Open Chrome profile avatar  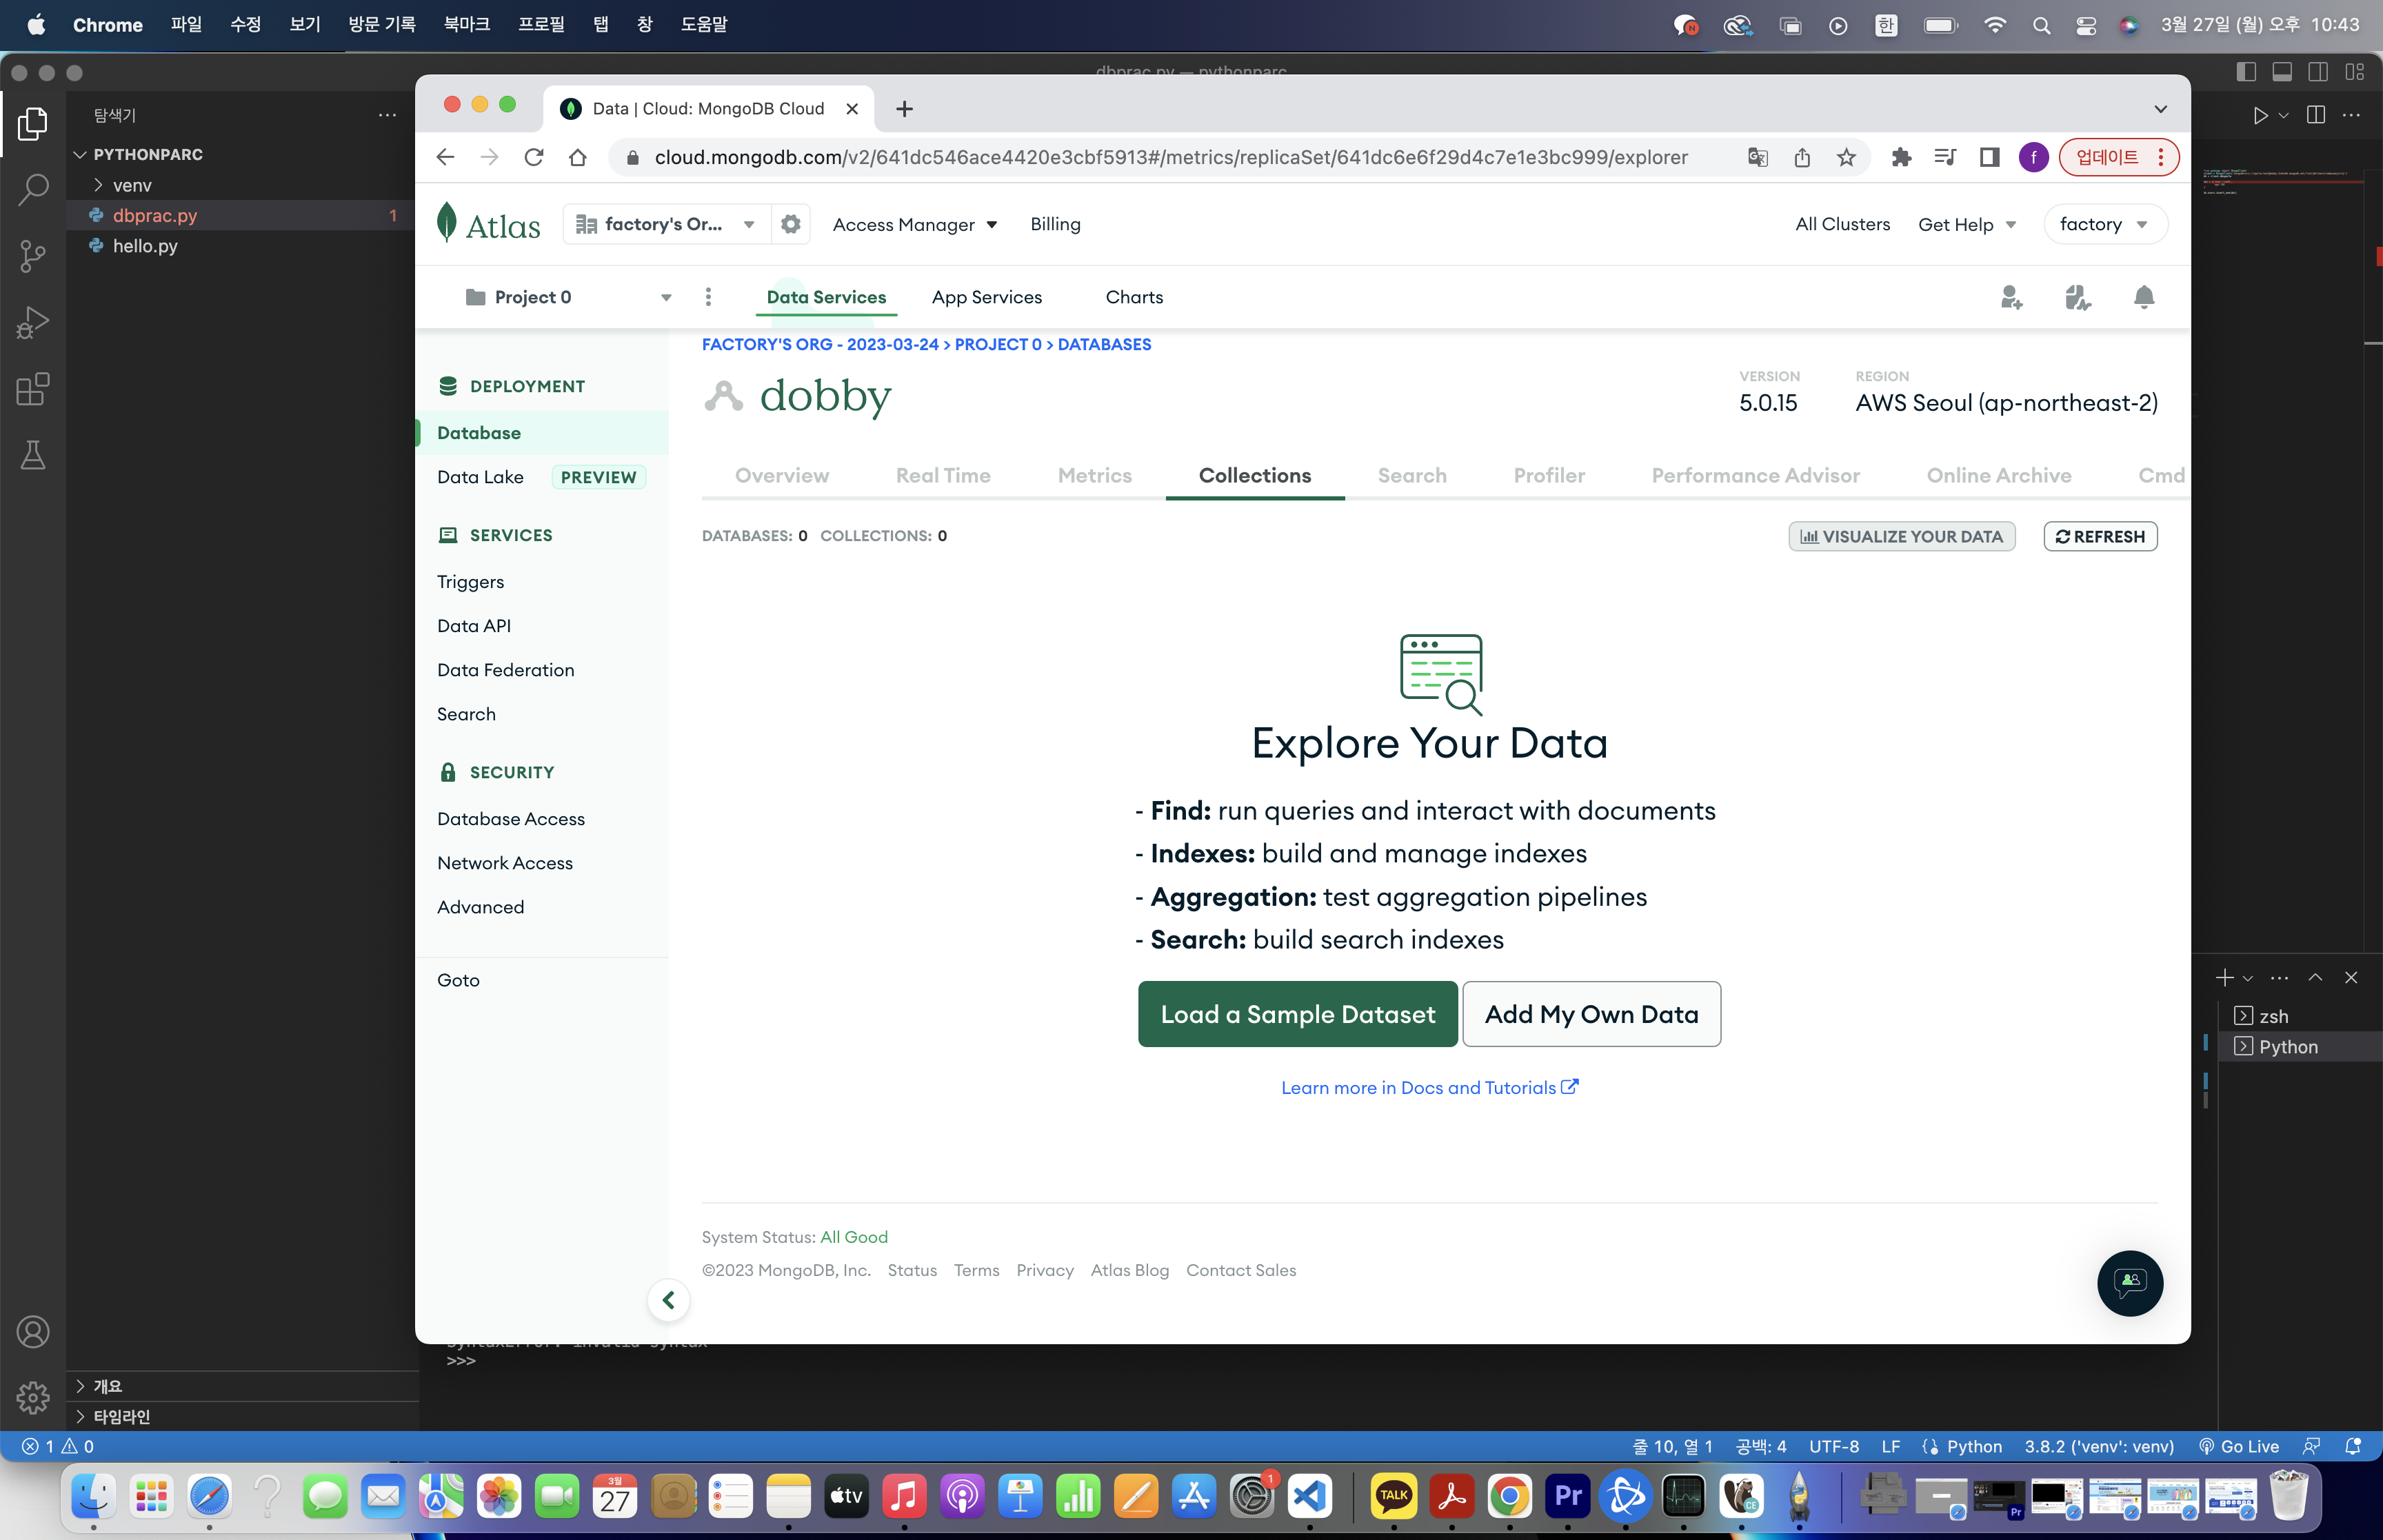tap(2033, 157)
